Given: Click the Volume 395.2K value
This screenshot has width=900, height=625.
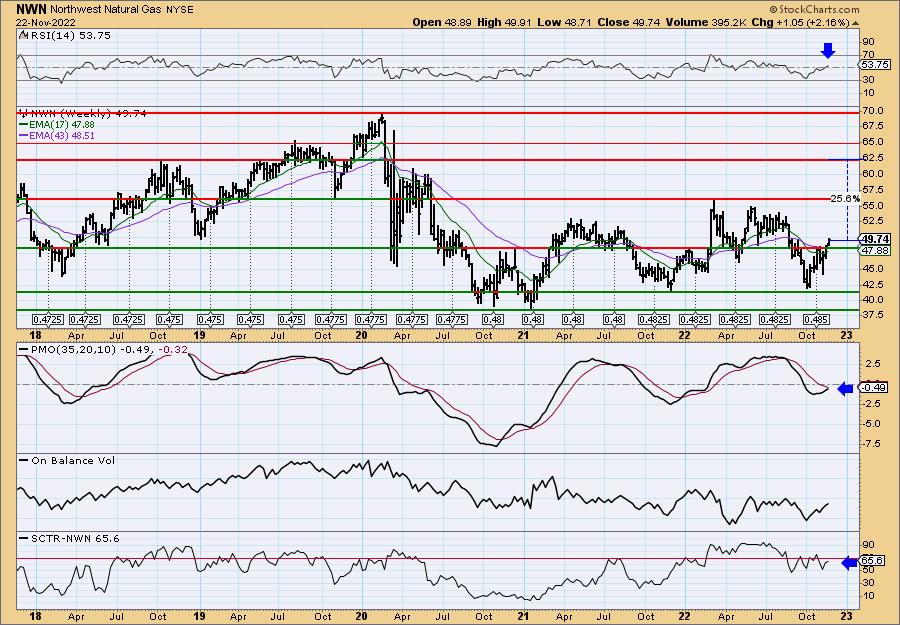Looking at the screenshot, I should [707, 22].
